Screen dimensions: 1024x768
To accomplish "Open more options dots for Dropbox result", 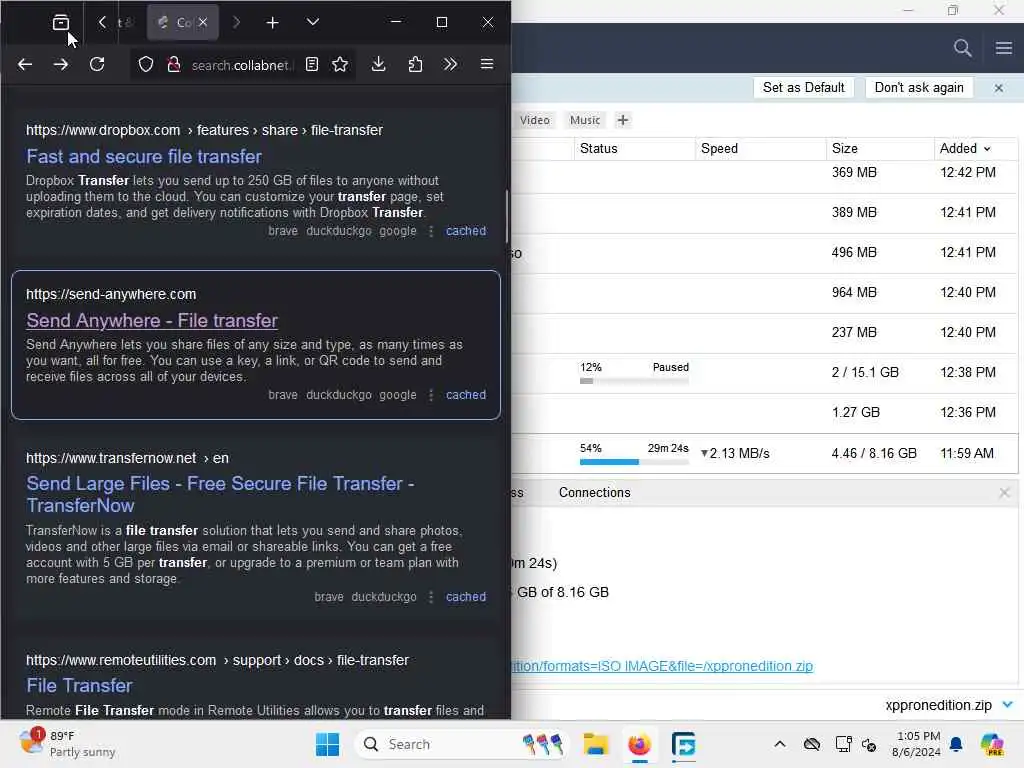I will (430, 231).
